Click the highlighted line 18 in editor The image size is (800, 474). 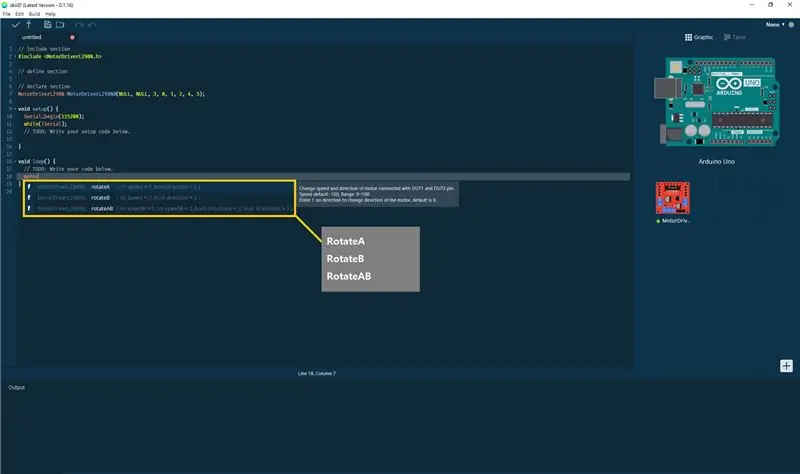(323, 177)
